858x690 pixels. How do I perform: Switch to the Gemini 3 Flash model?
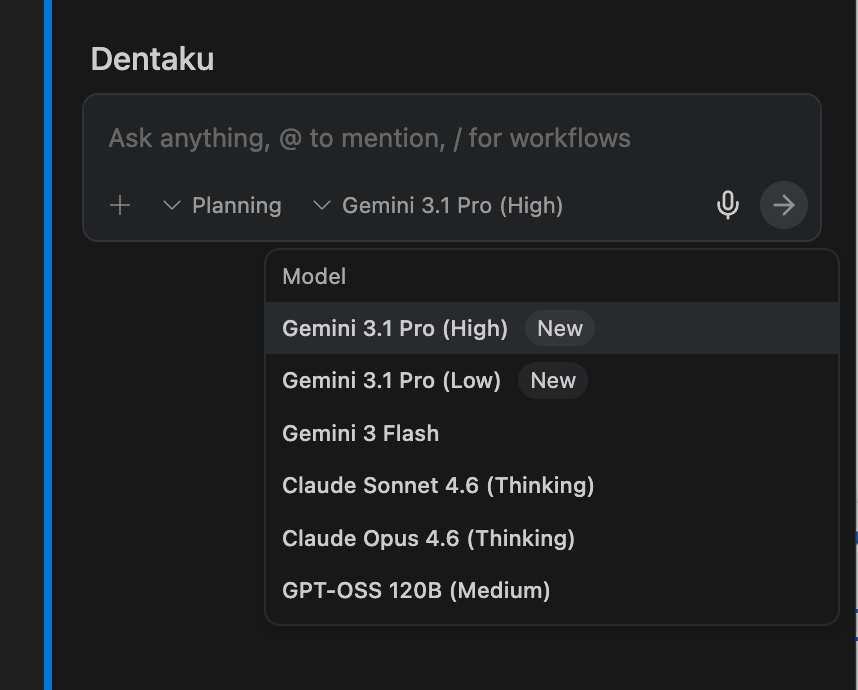point(360,434)
